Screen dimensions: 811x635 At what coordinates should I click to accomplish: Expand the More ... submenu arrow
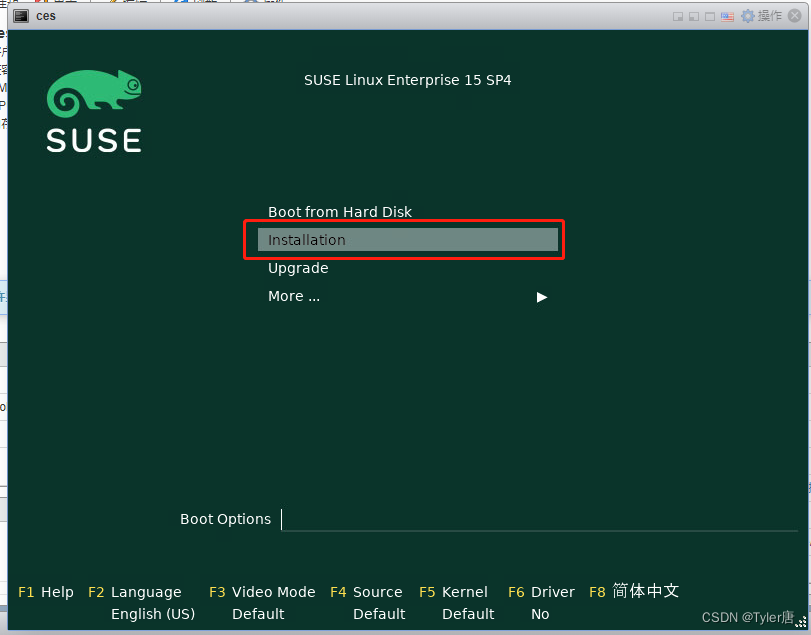(541, 296)
